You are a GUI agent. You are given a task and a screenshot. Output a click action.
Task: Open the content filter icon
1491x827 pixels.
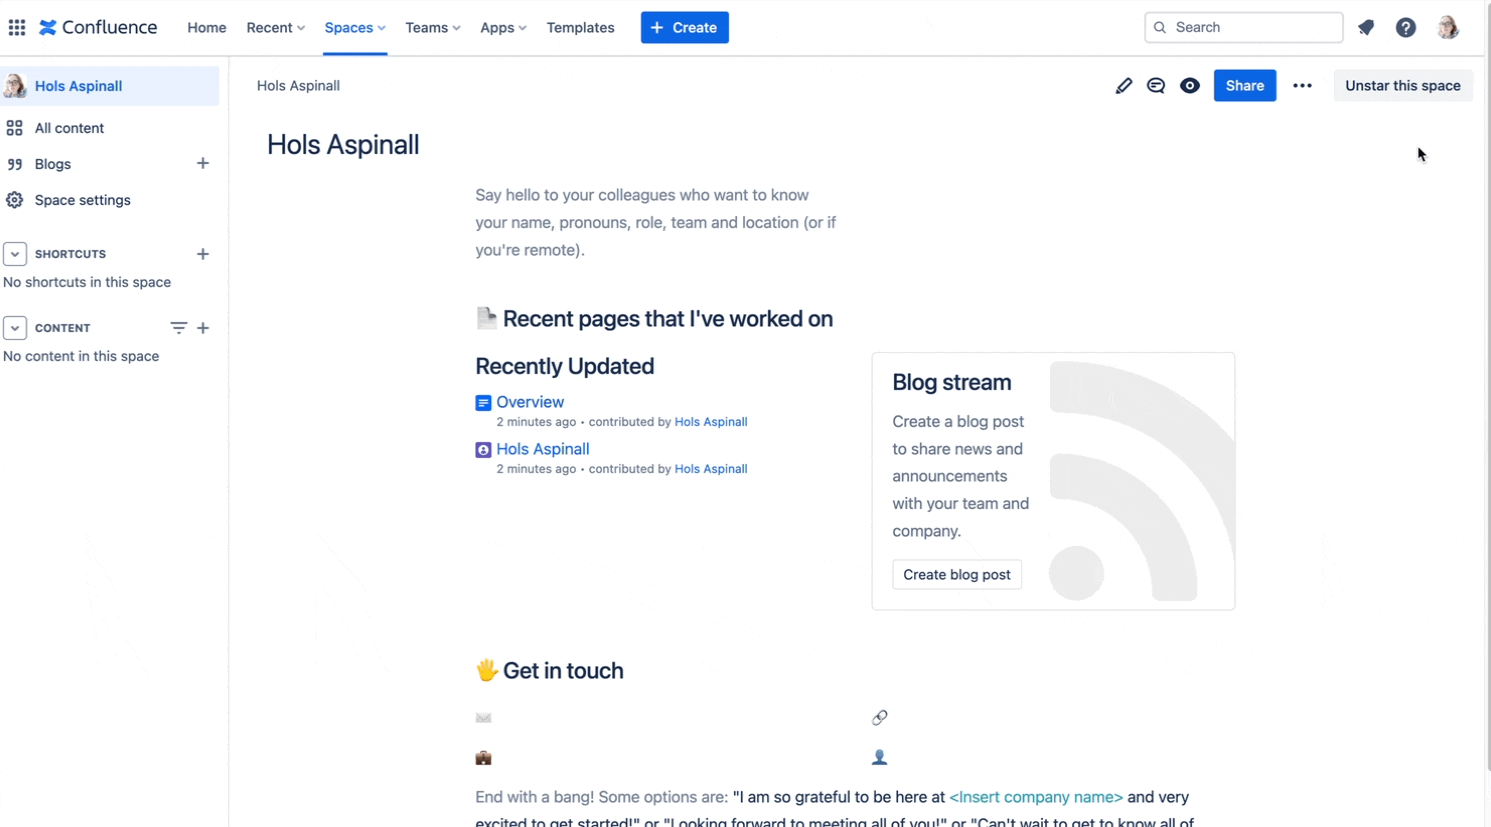point(178,328)
